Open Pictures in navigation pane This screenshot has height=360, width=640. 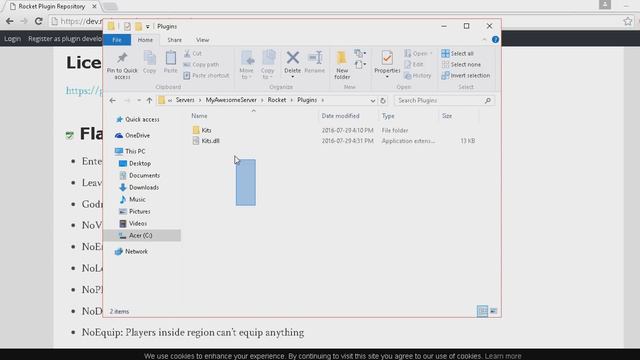coord(135,211)
